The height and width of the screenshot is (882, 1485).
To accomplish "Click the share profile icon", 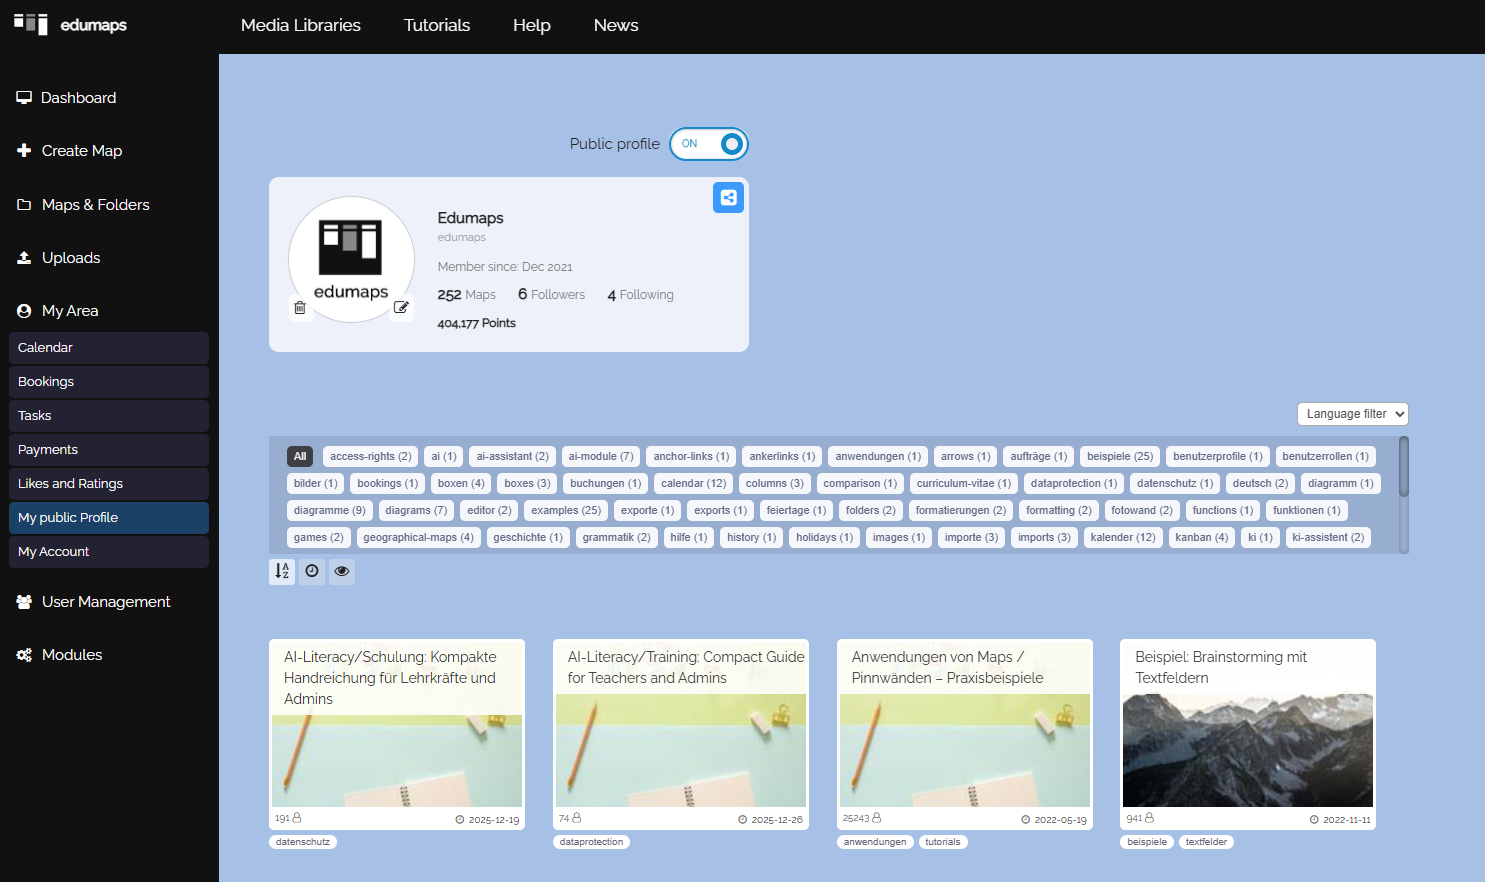I will tap(728, 198).
